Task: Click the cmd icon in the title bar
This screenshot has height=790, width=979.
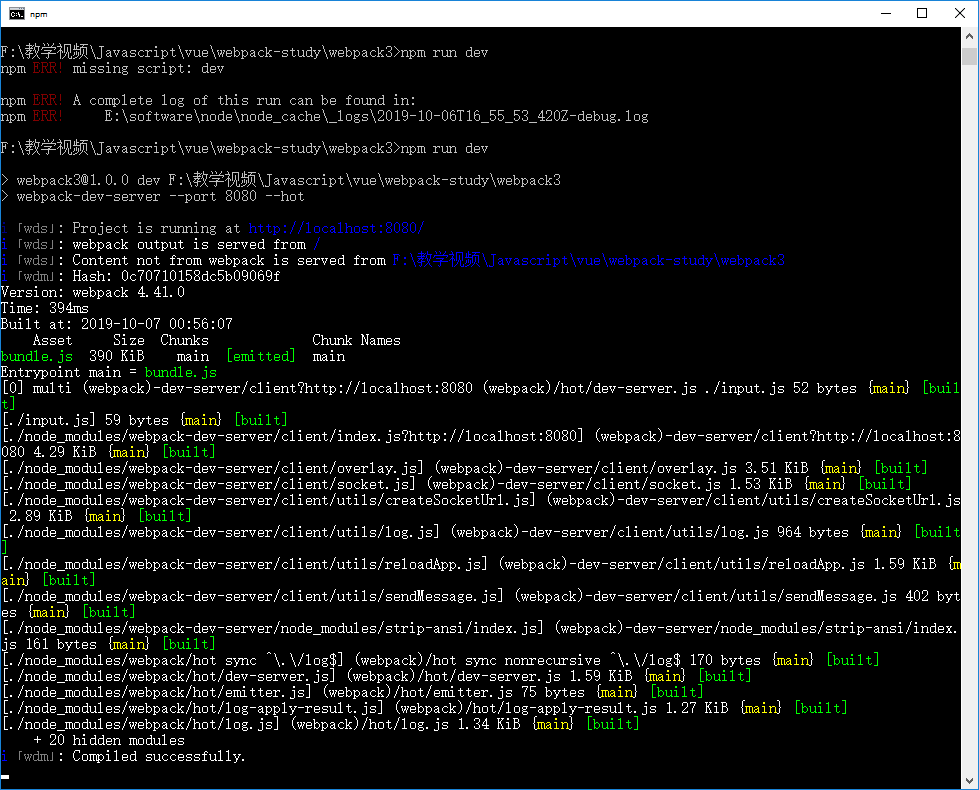Action: coord(17,14)
